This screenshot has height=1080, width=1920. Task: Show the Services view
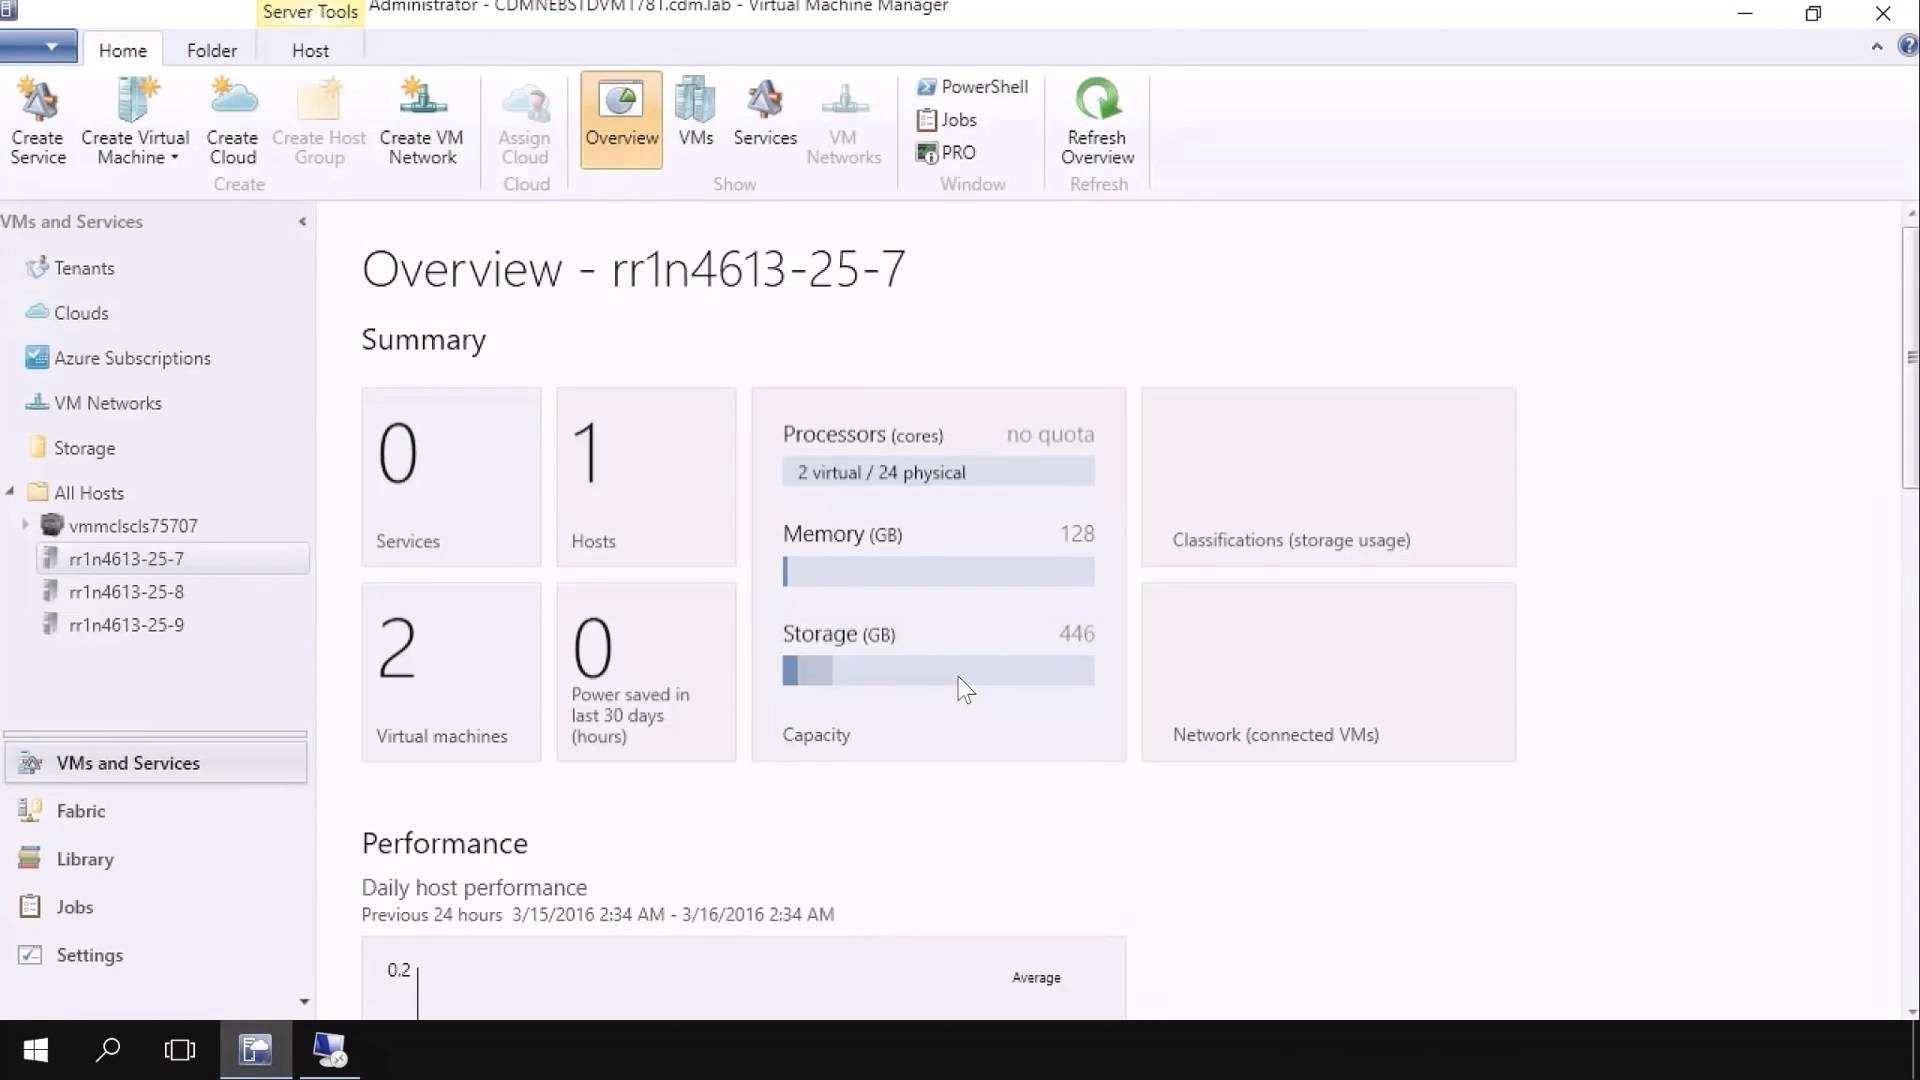(x=765, y=112)
